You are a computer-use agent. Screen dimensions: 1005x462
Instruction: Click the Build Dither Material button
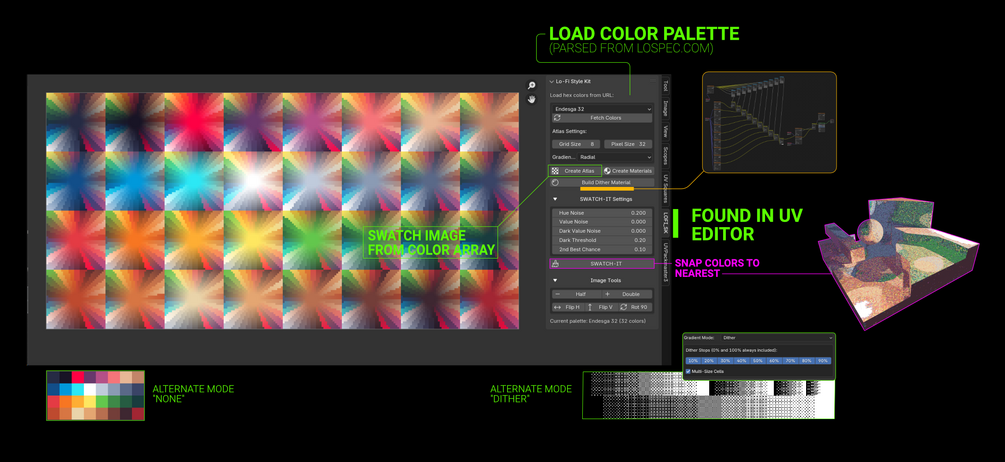pyautogui.click(x=602, y=183)
